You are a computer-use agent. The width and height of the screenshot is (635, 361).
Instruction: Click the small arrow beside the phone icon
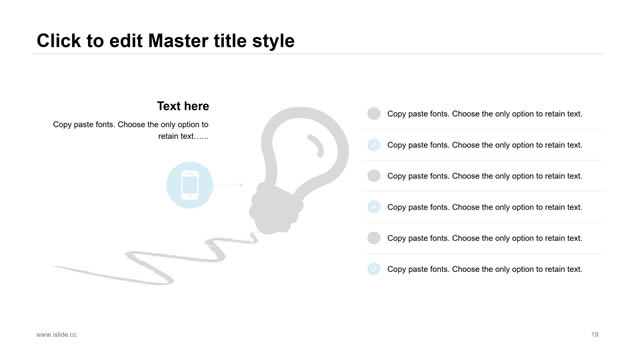pos(229,185)
